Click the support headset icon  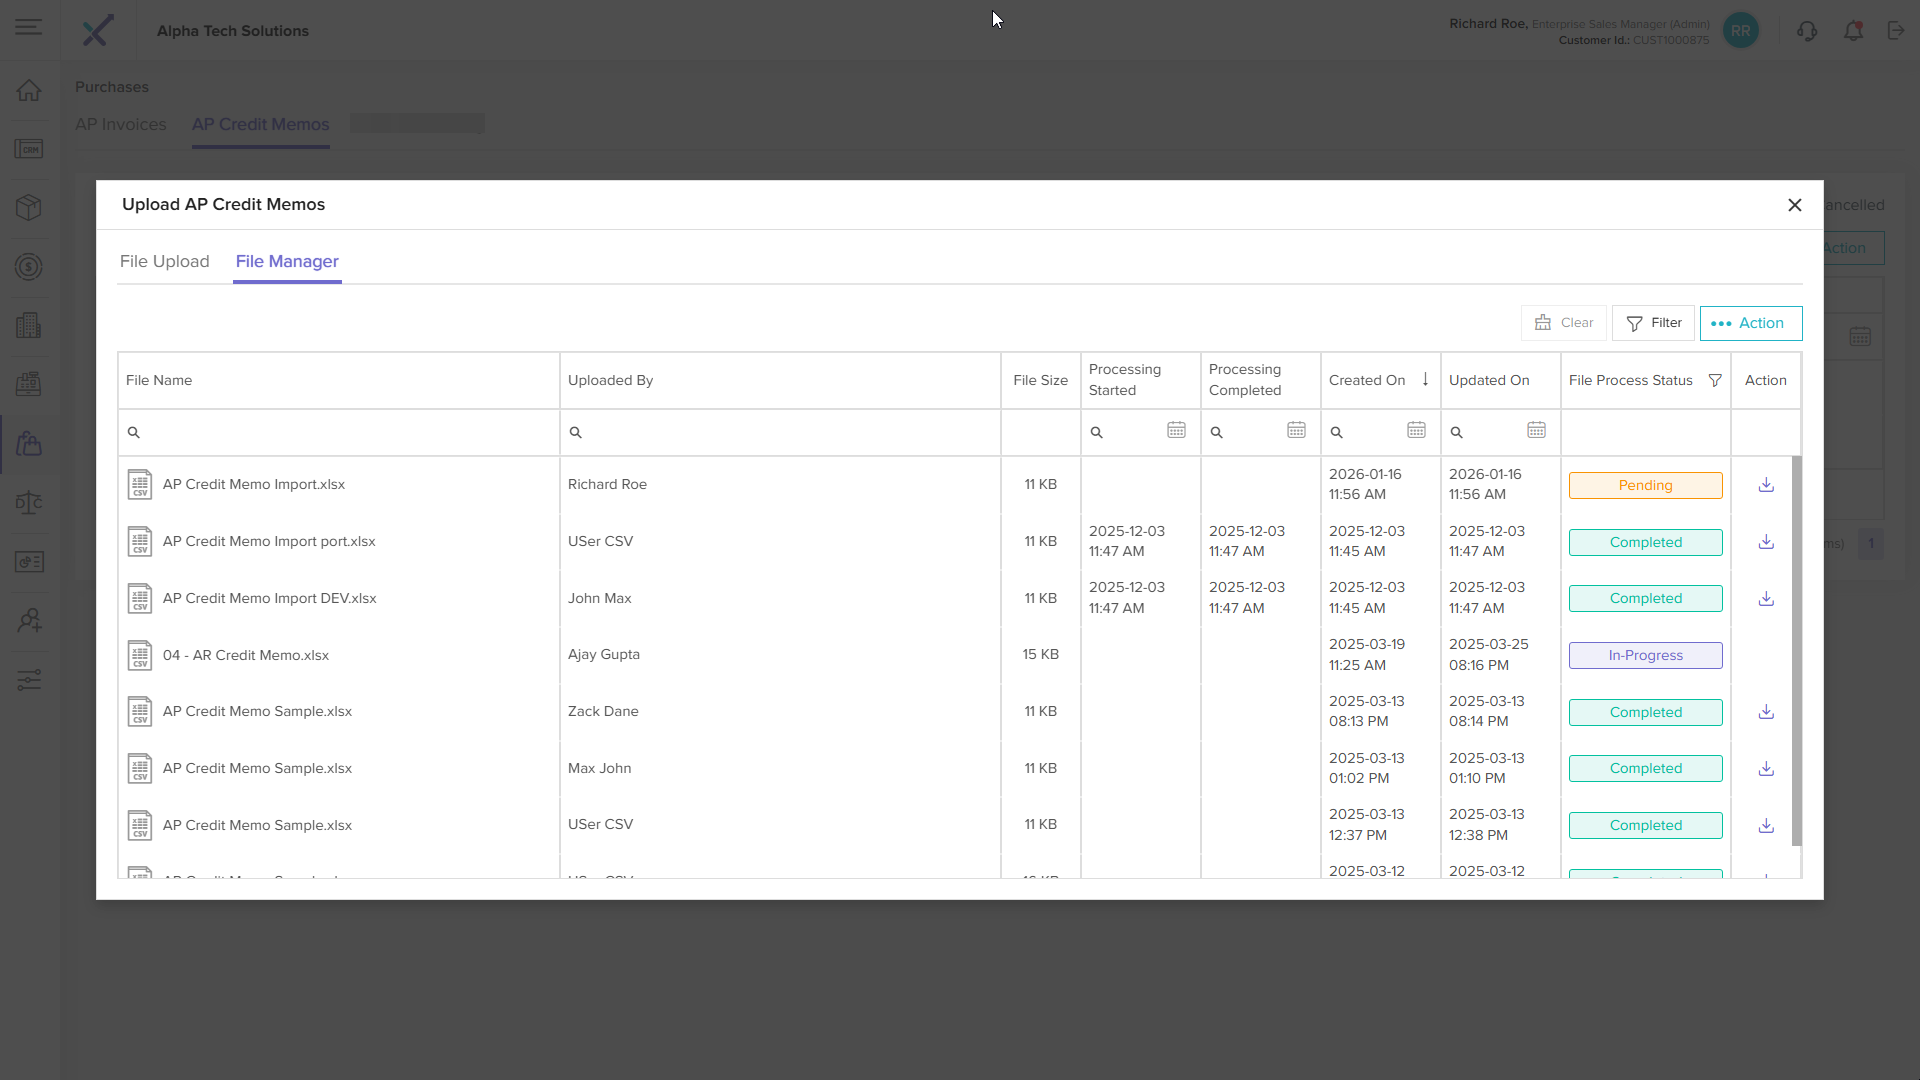pos(1807,31)
